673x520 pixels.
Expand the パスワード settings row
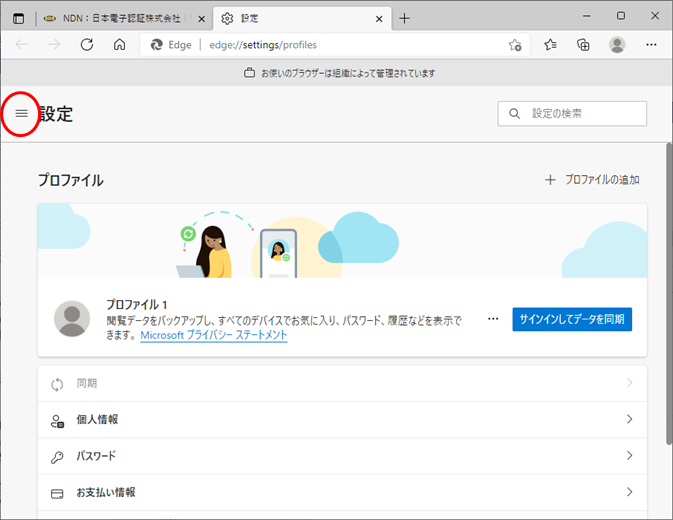[x=342, y=456]
